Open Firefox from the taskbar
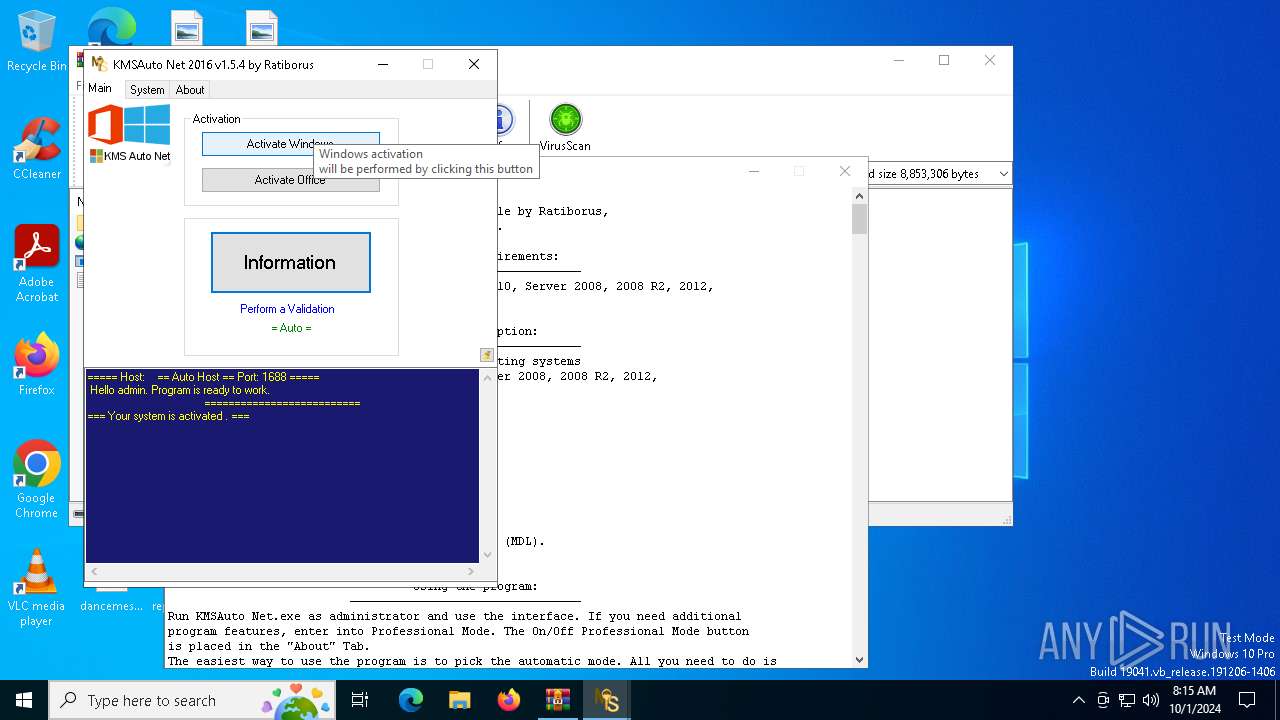 (509, 700)
